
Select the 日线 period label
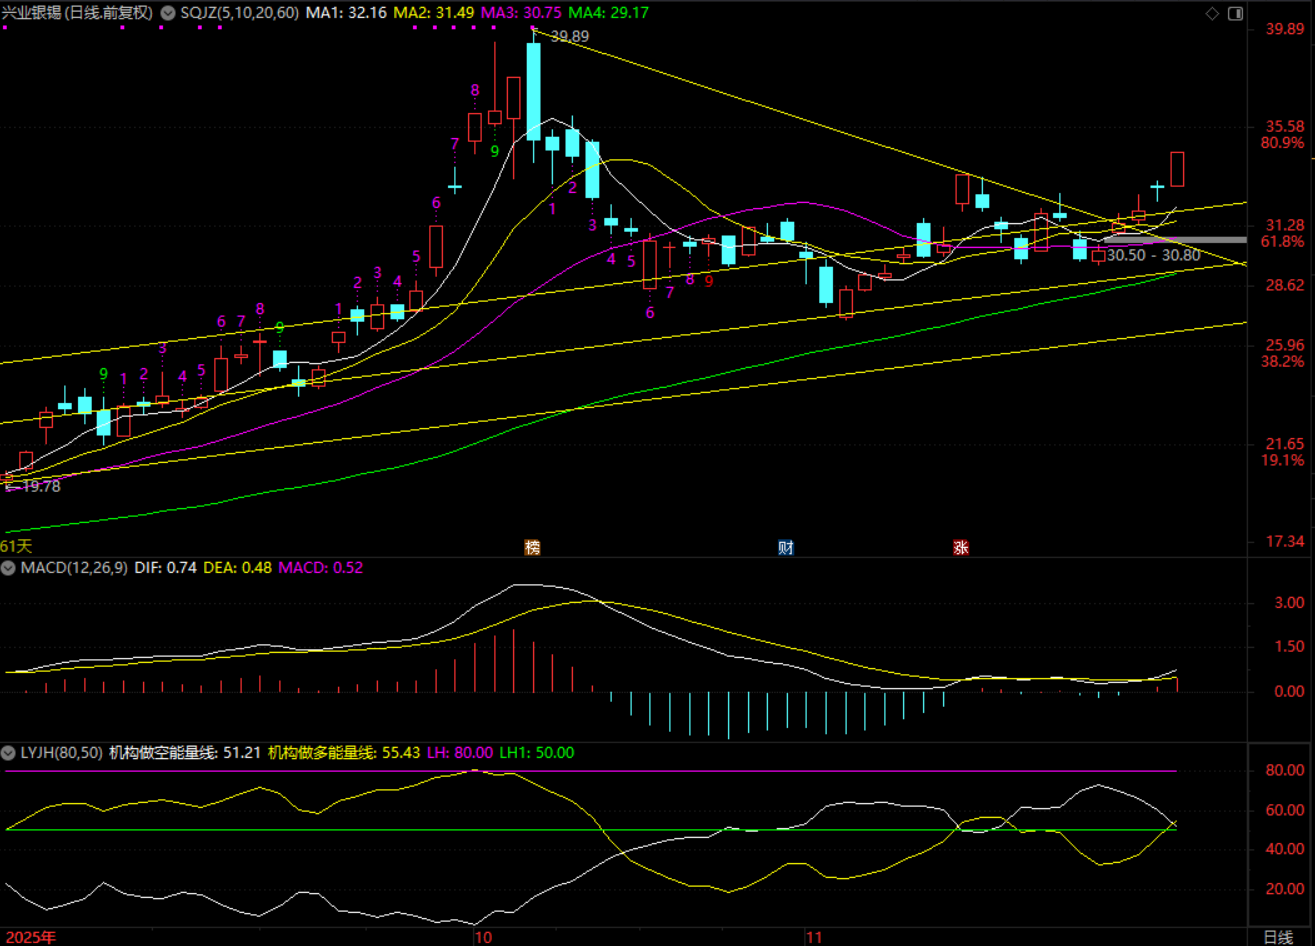(1277, 937)
